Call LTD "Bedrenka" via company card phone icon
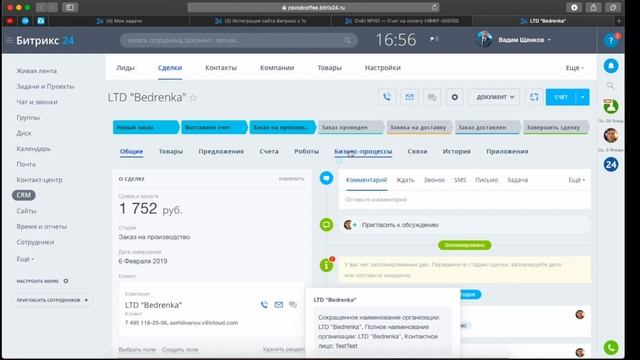640x360 pixels. 264,304
